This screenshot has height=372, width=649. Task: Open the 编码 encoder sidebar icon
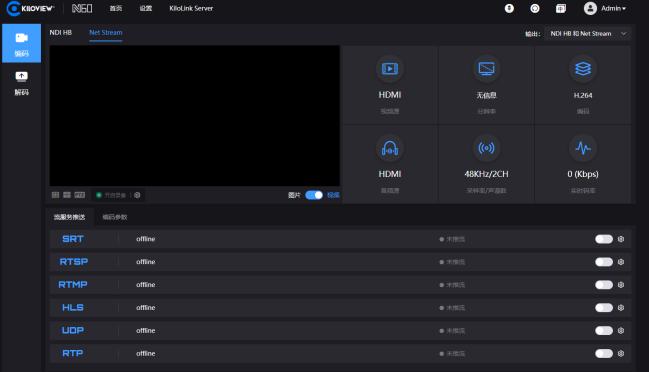point(22,43)
